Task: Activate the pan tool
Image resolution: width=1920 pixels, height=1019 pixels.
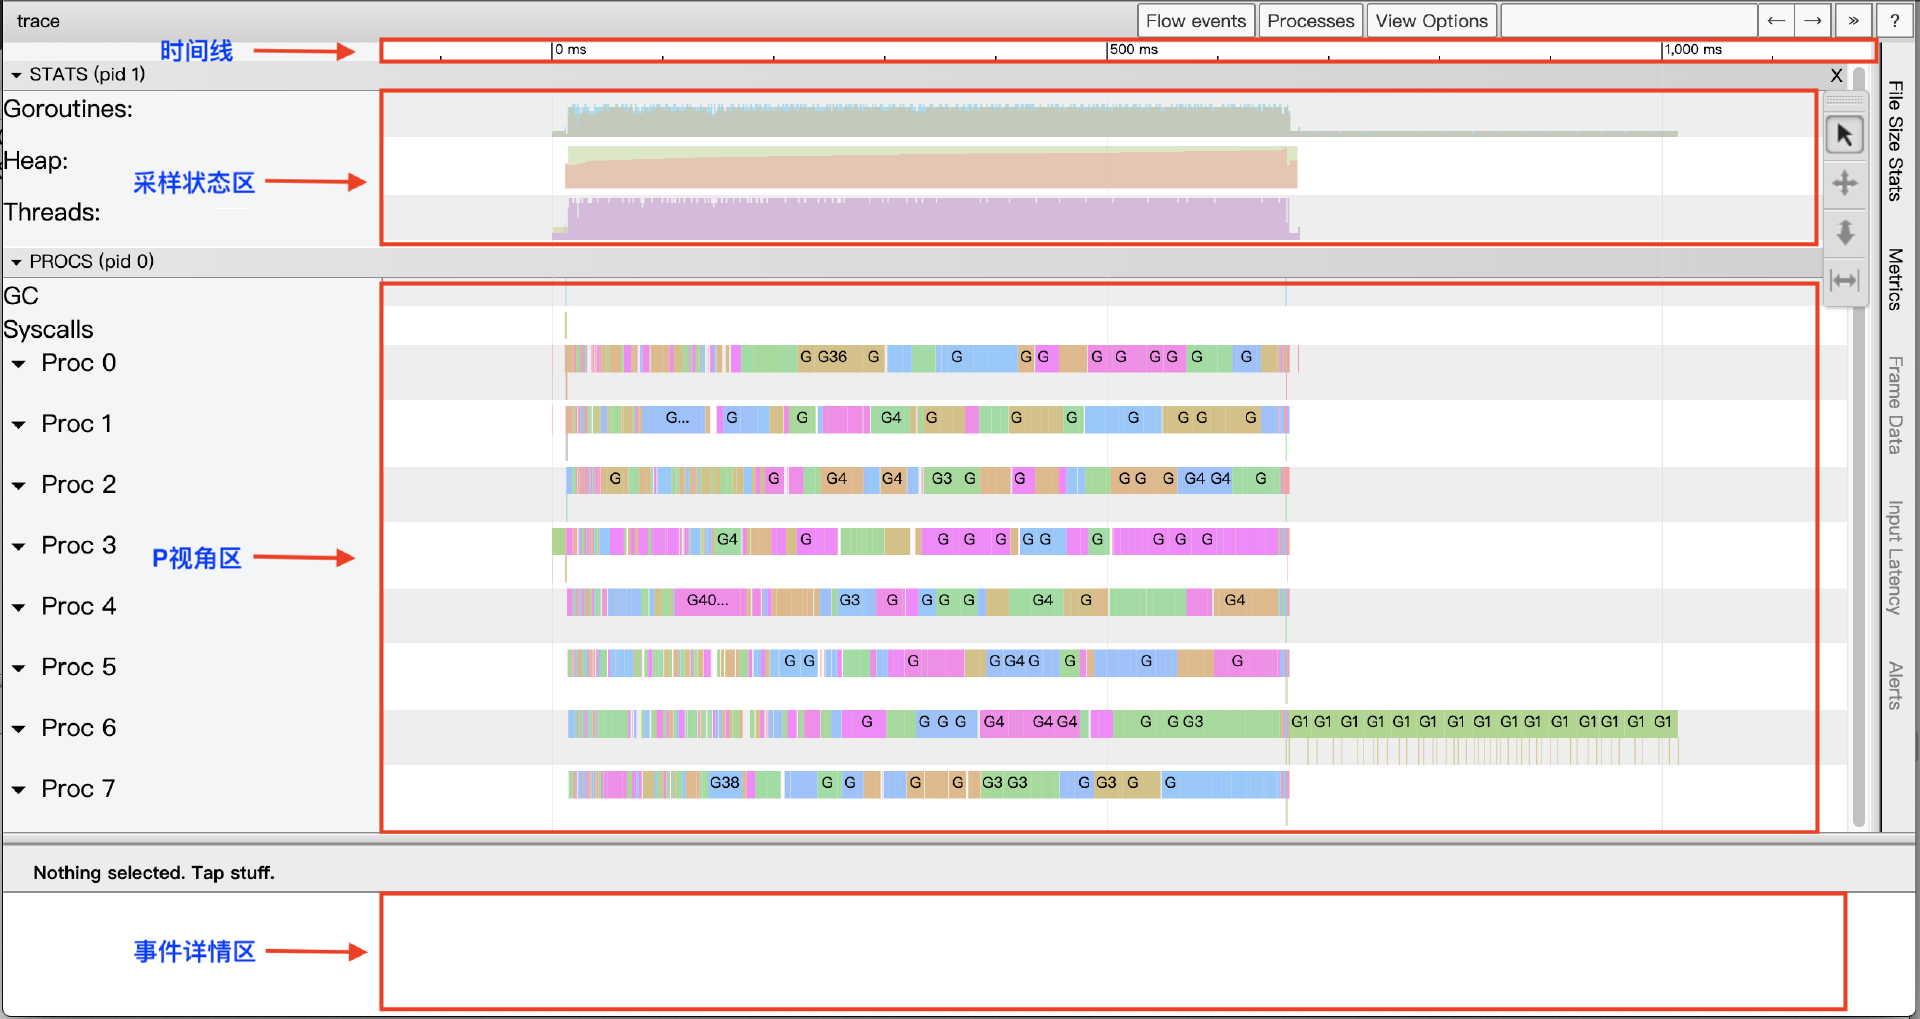Action: tap(1845, 184)
